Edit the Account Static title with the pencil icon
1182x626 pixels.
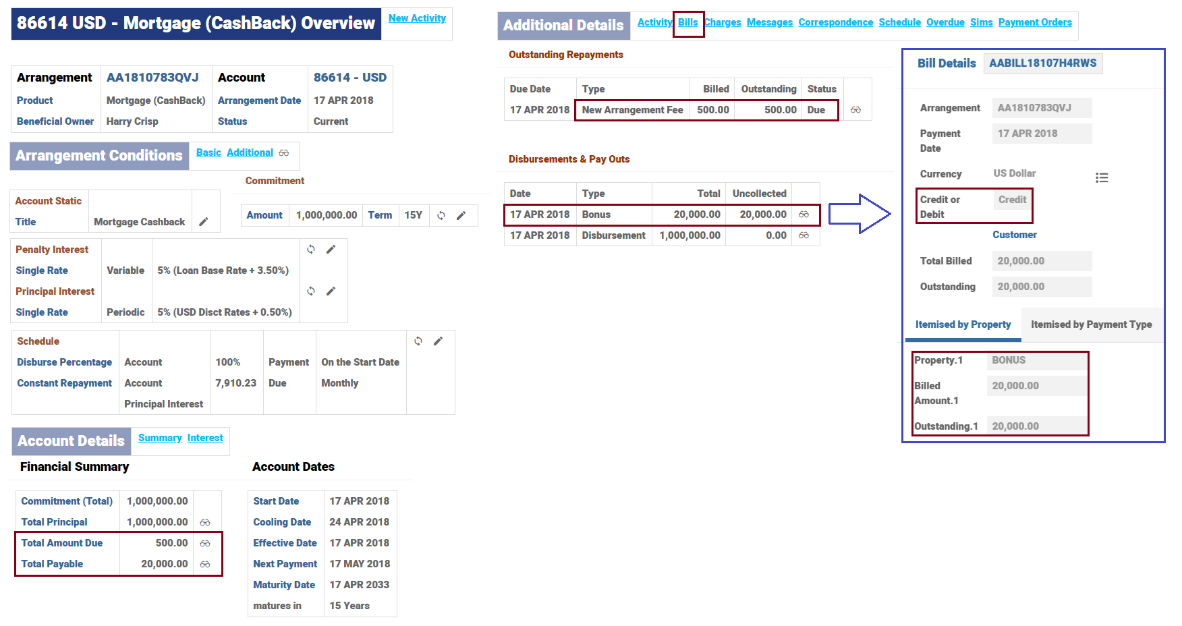click(x=204, y=222)
